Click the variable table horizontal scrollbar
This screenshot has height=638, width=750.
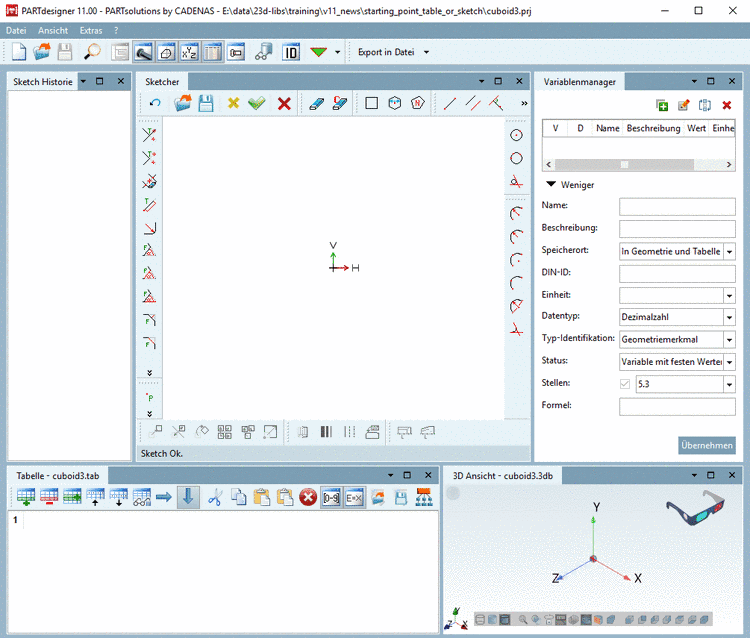pos(624,164)
